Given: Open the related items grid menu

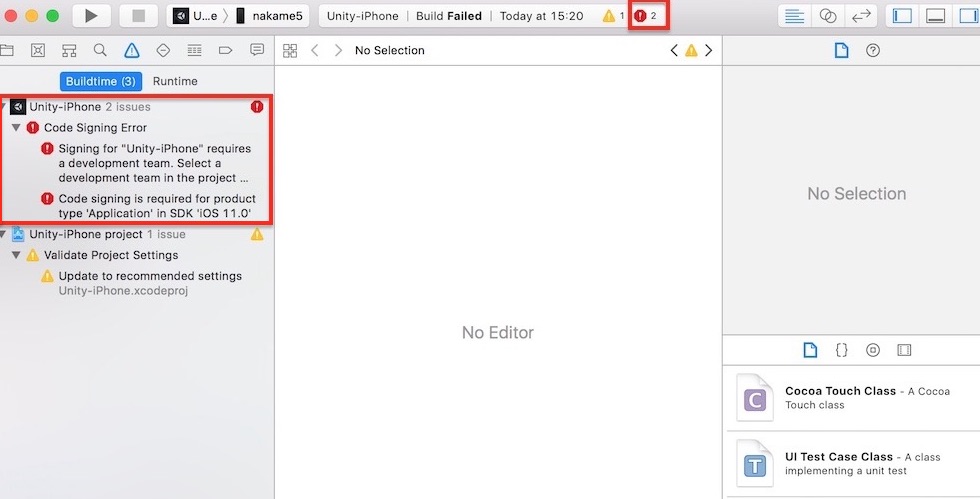Looking at the screenshot, I should click(290, 51).
